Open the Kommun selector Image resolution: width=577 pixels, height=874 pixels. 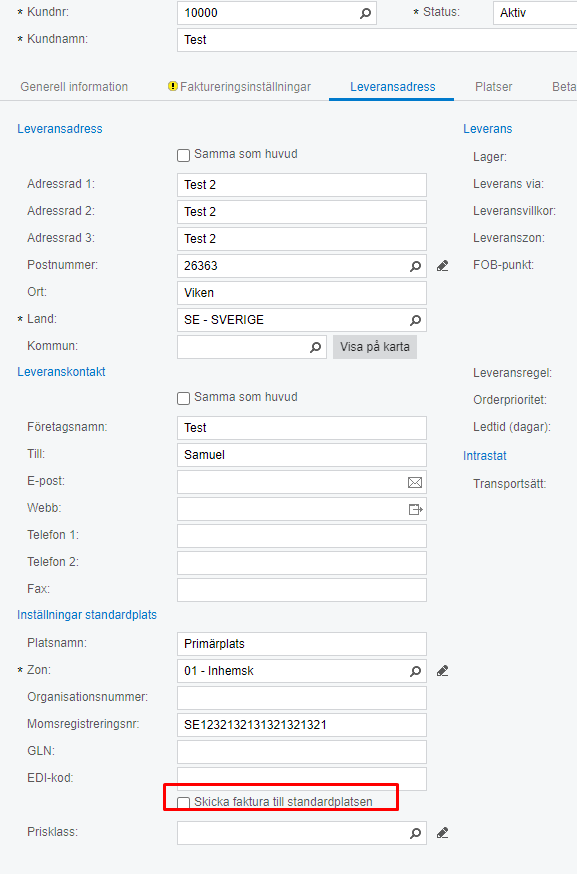(x=315, y=346)
